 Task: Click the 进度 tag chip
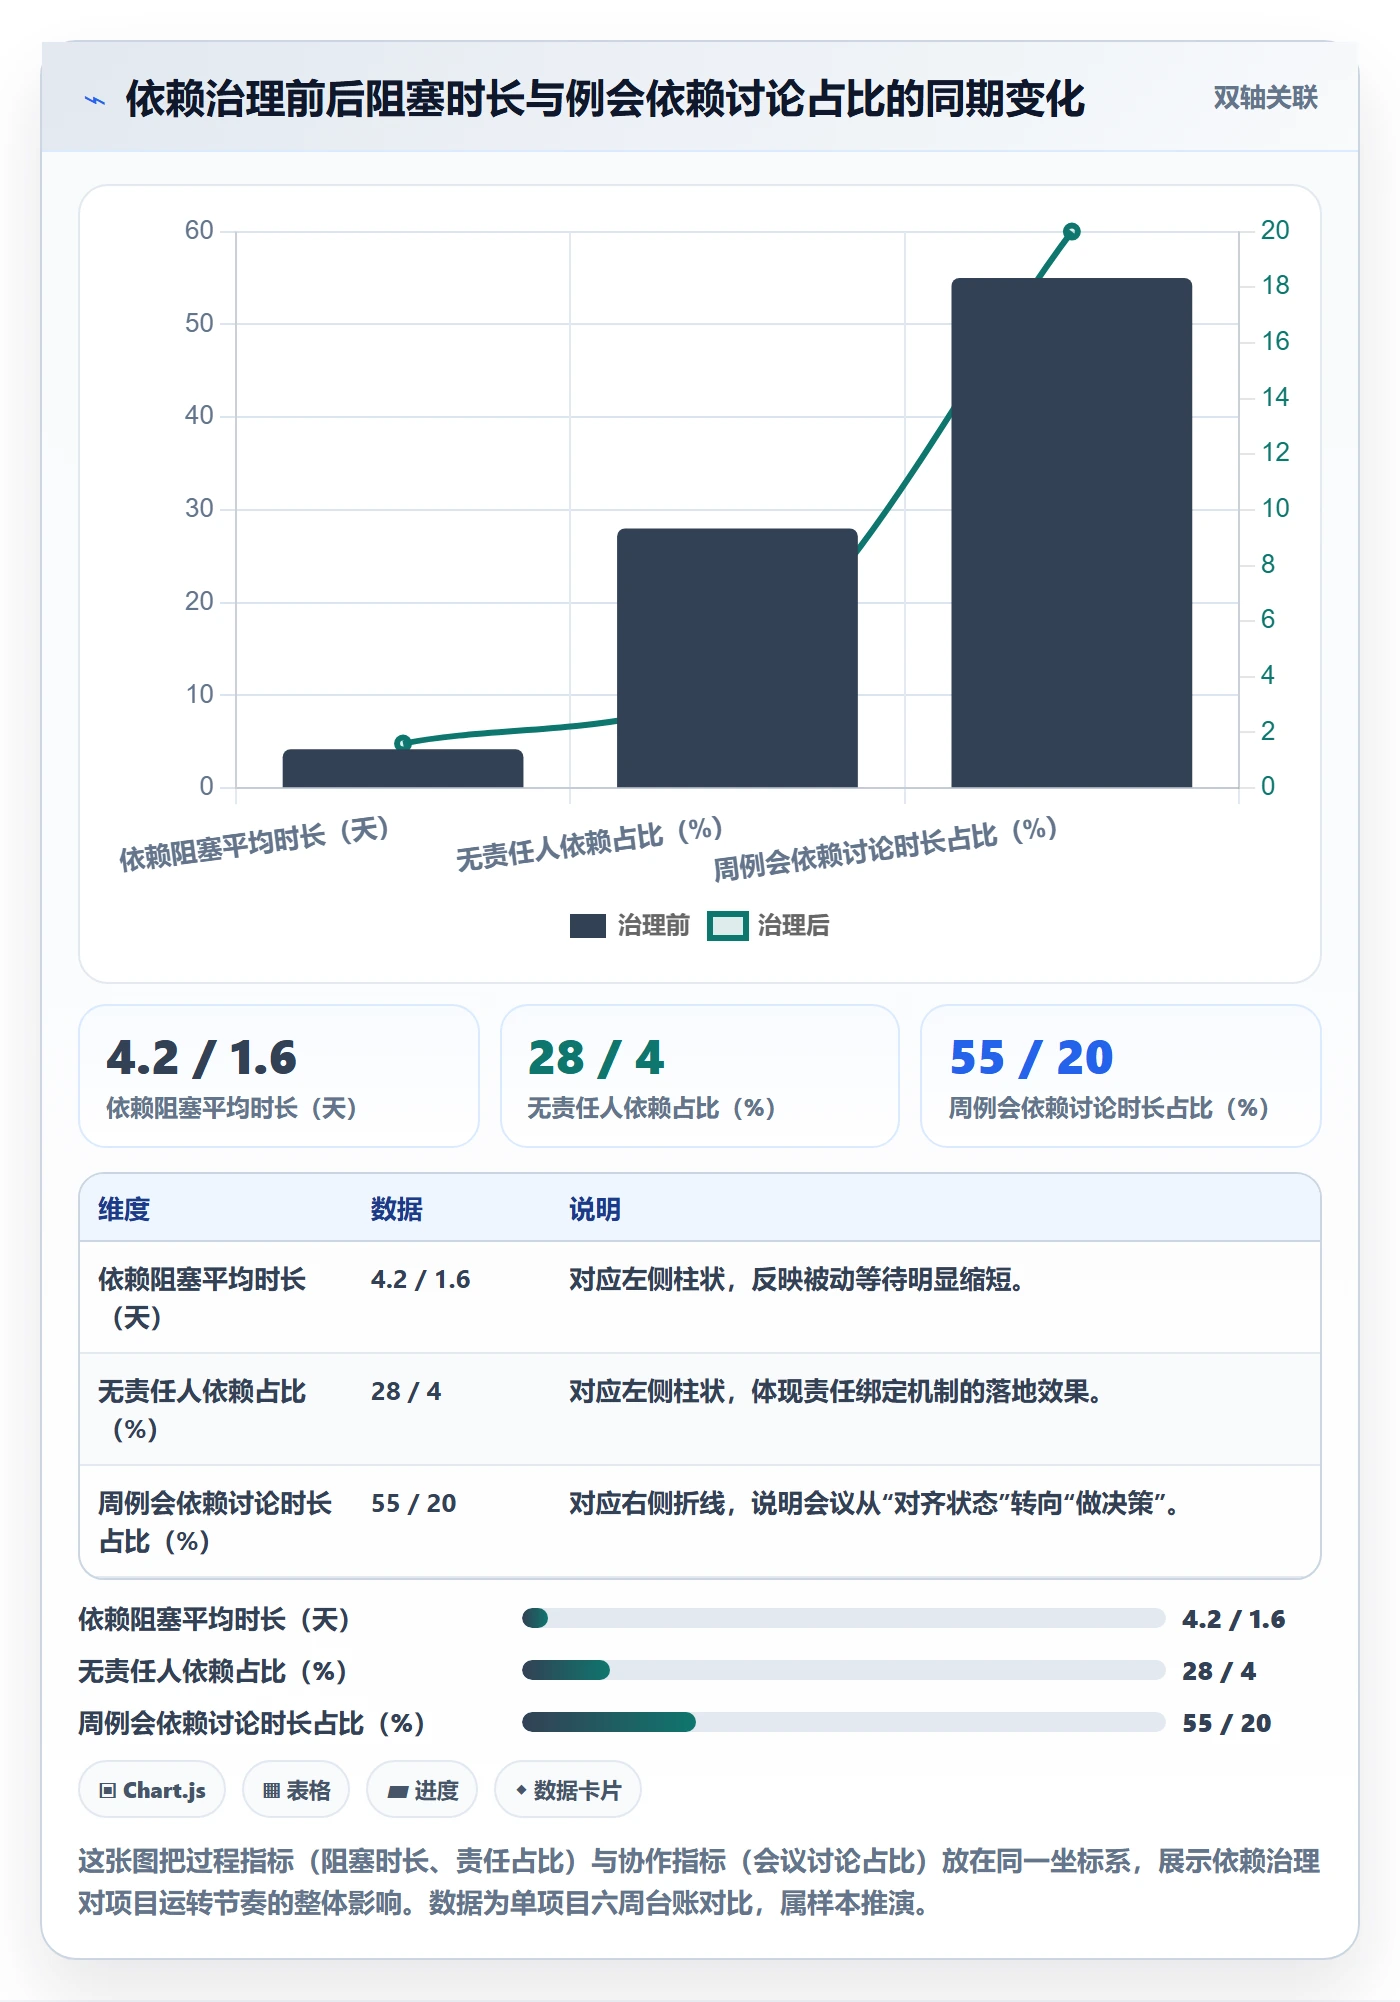tap(422, 1790)
